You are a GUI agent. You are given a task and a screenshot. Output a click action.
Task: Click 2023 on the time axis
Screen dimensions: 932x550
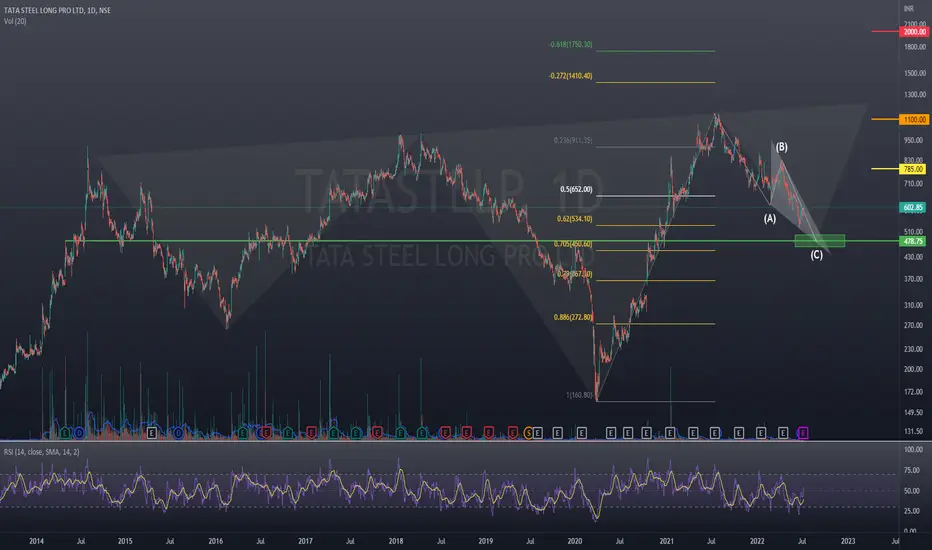(848, 541)
